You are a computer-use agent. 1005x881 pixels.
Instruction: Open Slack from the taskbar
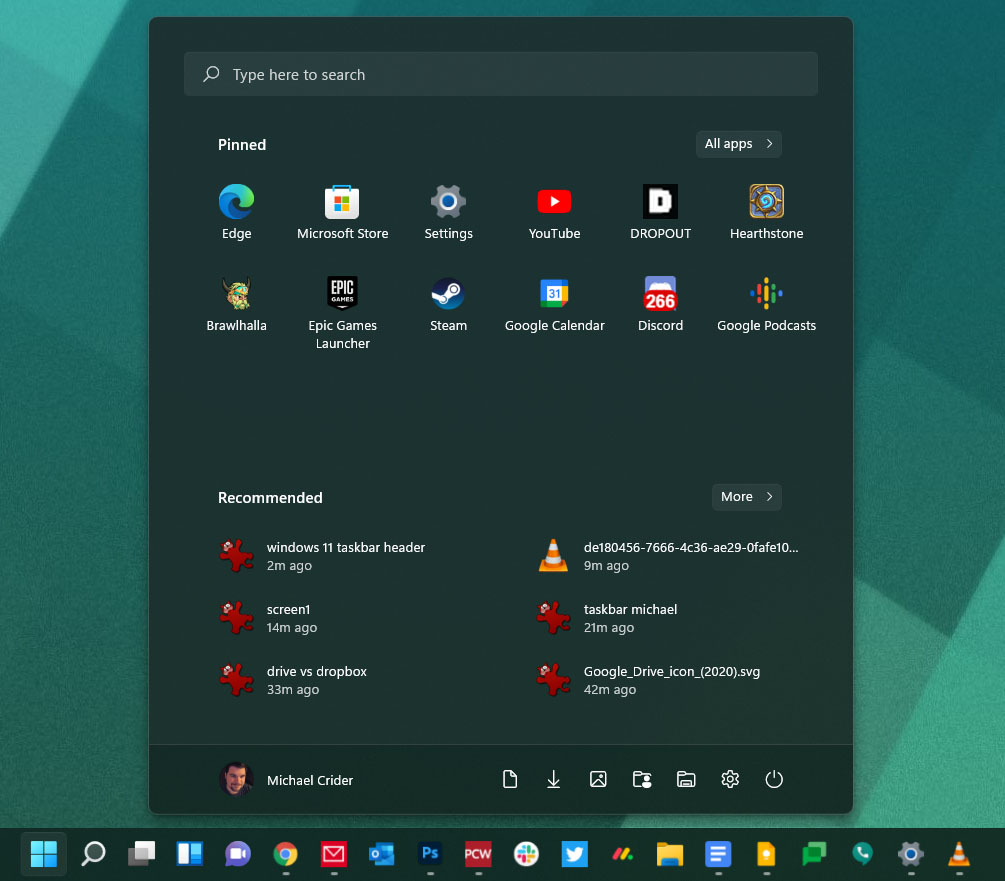pyautogui.click(x=526, y=854)
